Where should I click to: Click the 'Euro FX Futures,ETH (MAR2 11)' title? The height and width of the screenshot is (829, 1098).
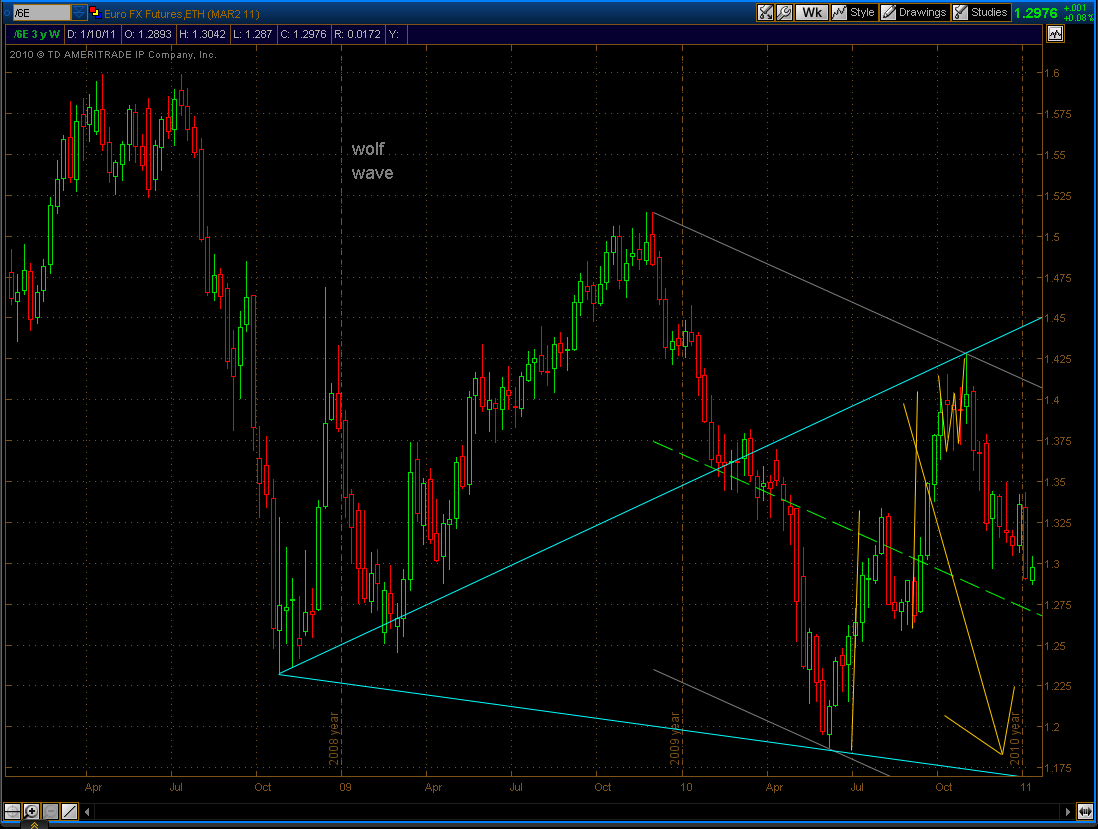click(181, 13)
